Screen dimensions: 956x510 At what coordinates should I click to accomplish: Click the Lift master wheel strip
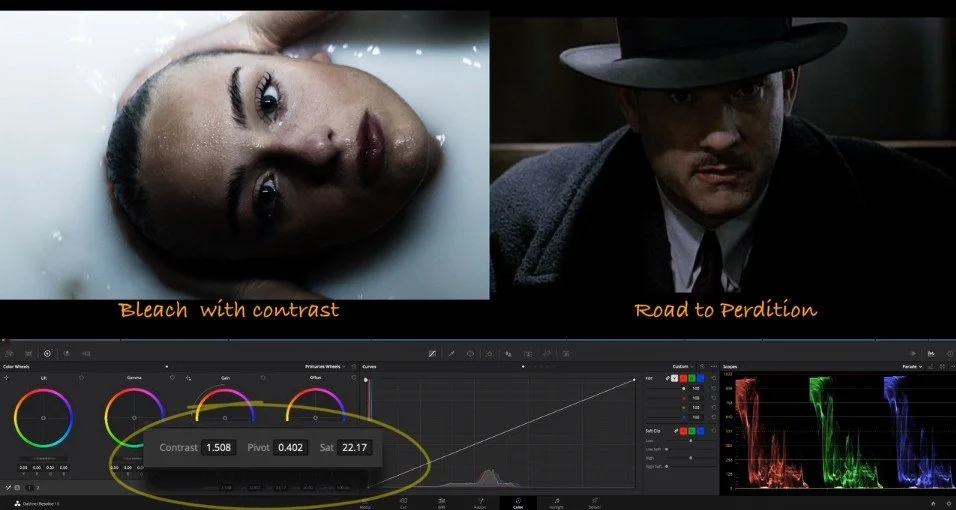tap(43, 458)
